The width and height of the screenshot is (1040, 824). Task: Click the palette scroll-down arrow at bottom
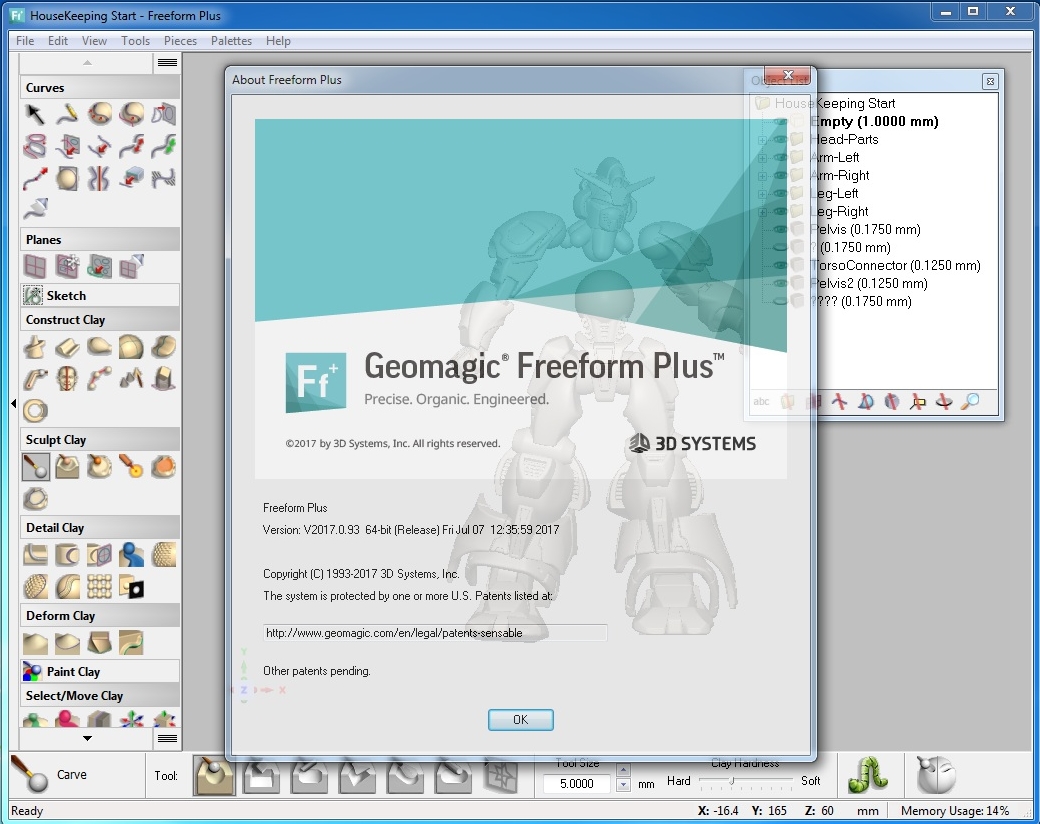[x=87, y=738]
